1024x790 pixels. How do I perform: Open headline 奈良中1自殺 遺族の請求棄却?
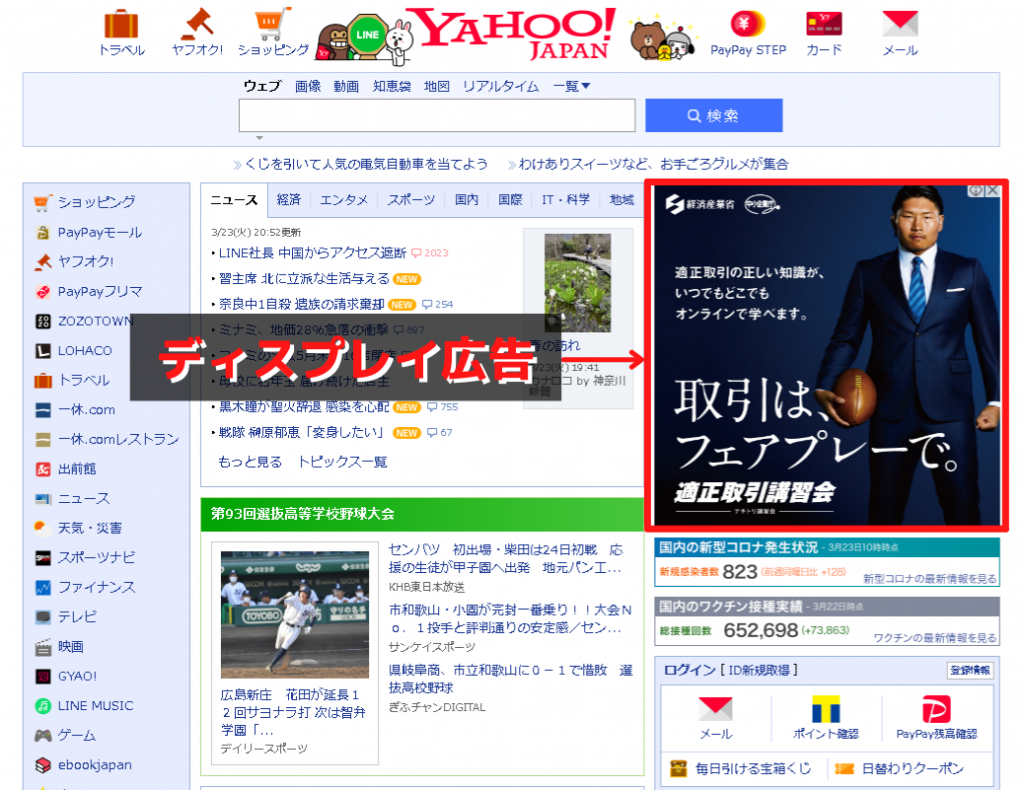(302, 304)
